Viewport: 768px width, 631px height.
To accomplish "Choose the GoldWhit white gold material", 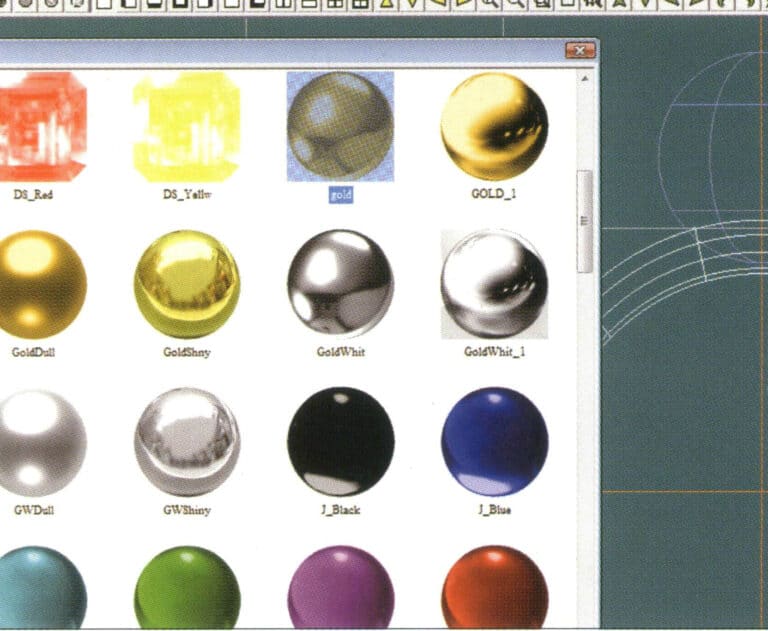I will [340, 284].
